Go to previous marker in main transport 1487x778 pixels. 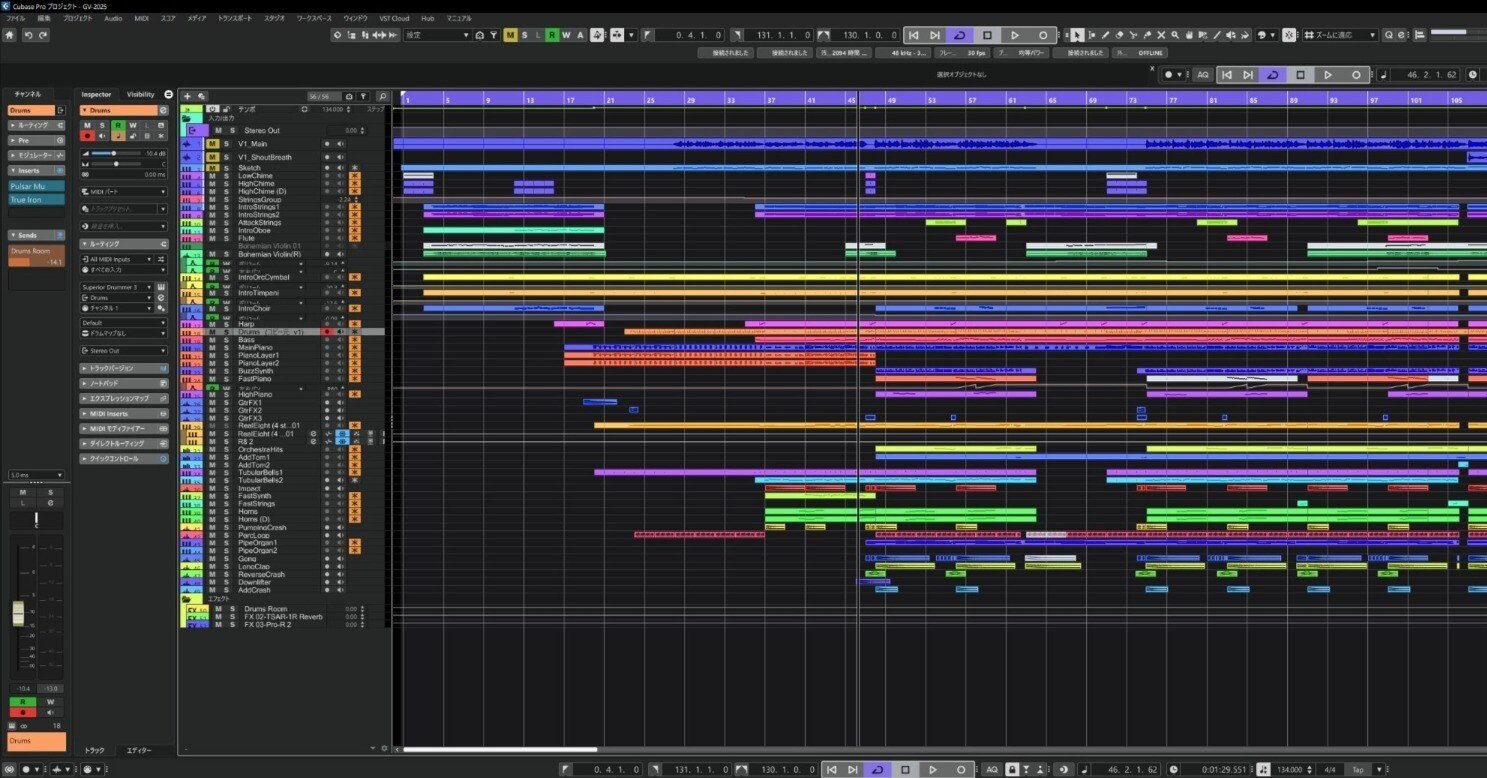point(914,35)
